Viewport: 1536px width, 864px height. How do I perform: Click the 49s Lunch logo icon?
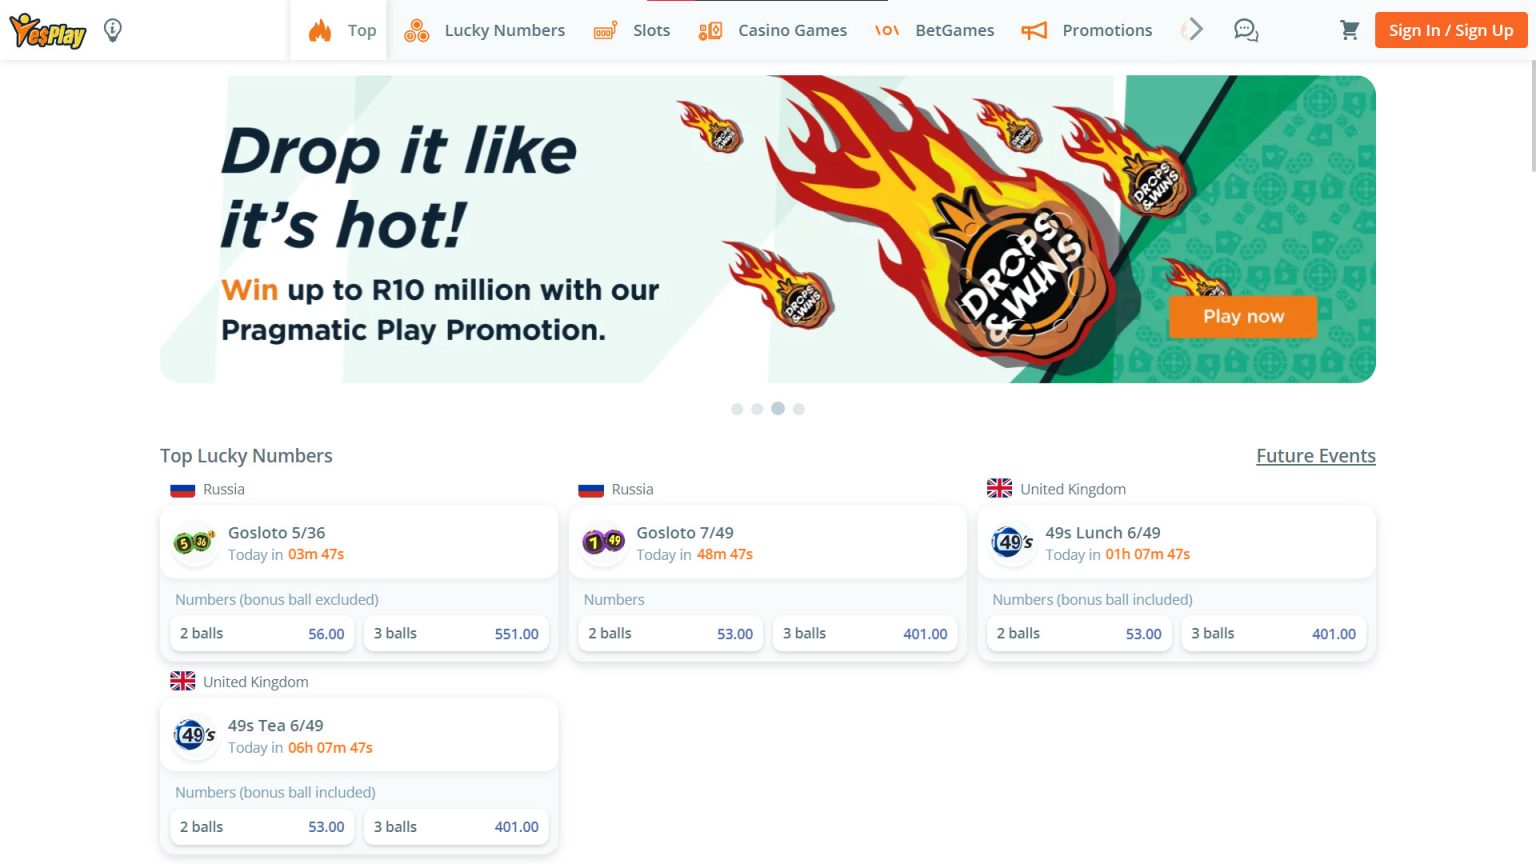click(x=1012, y=543)
